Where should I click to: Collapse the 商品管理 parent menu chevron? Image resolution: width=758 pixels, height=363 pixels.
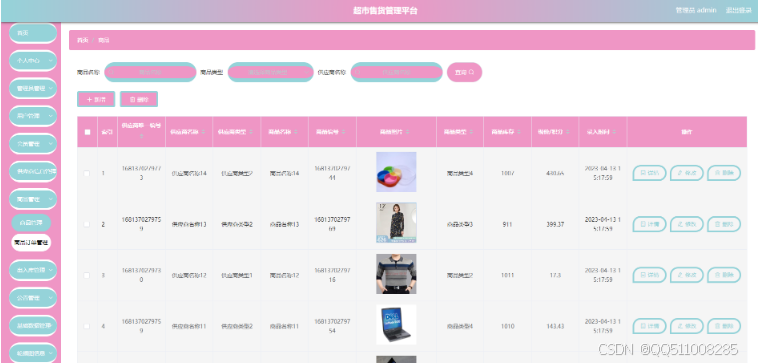tap(50, 199)
